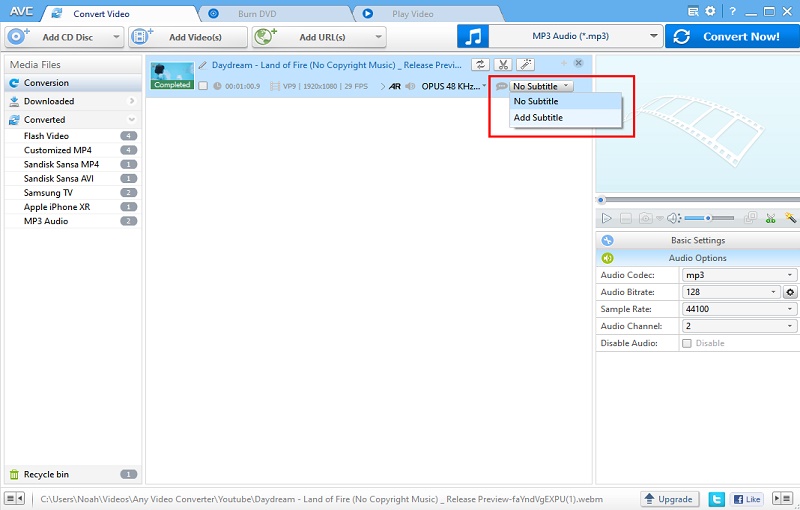This screenshot has height=510, width=800.
Task: Click the audio speaker icon beside OPUS 48 KHz
Action: coord(410,86)
